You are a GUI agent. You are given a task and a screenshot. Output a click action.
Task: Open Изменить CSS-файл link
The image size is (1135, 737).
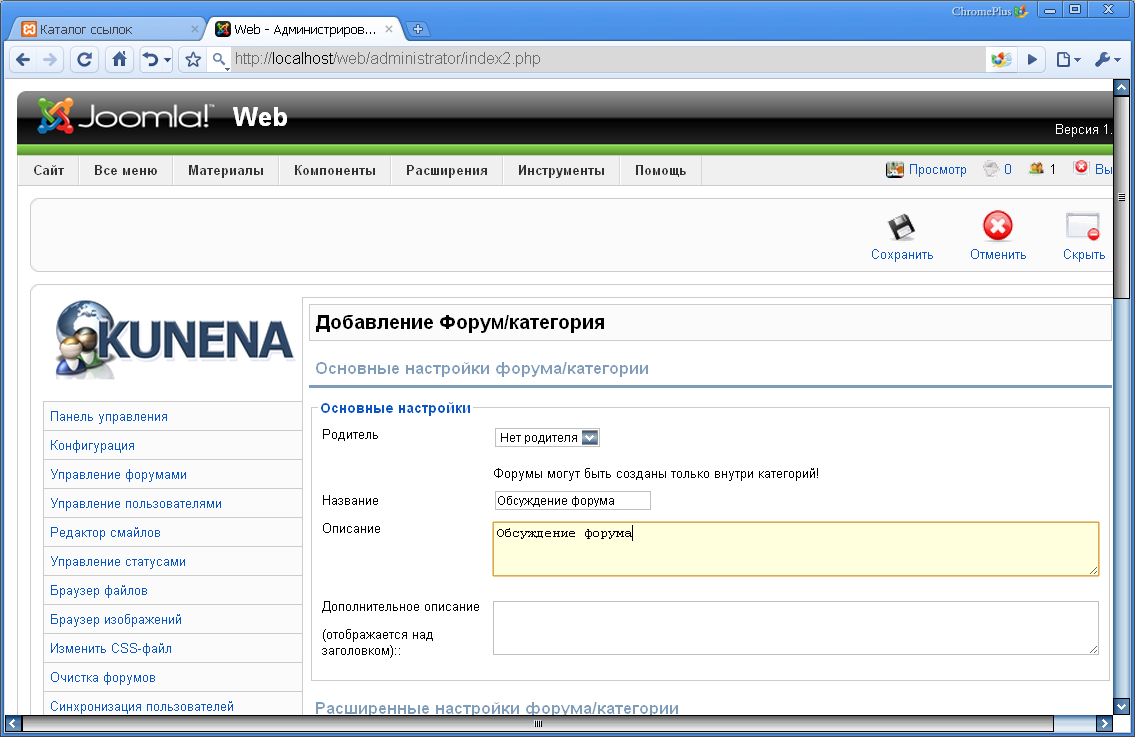pyautogui.click(x=111, y=648)
